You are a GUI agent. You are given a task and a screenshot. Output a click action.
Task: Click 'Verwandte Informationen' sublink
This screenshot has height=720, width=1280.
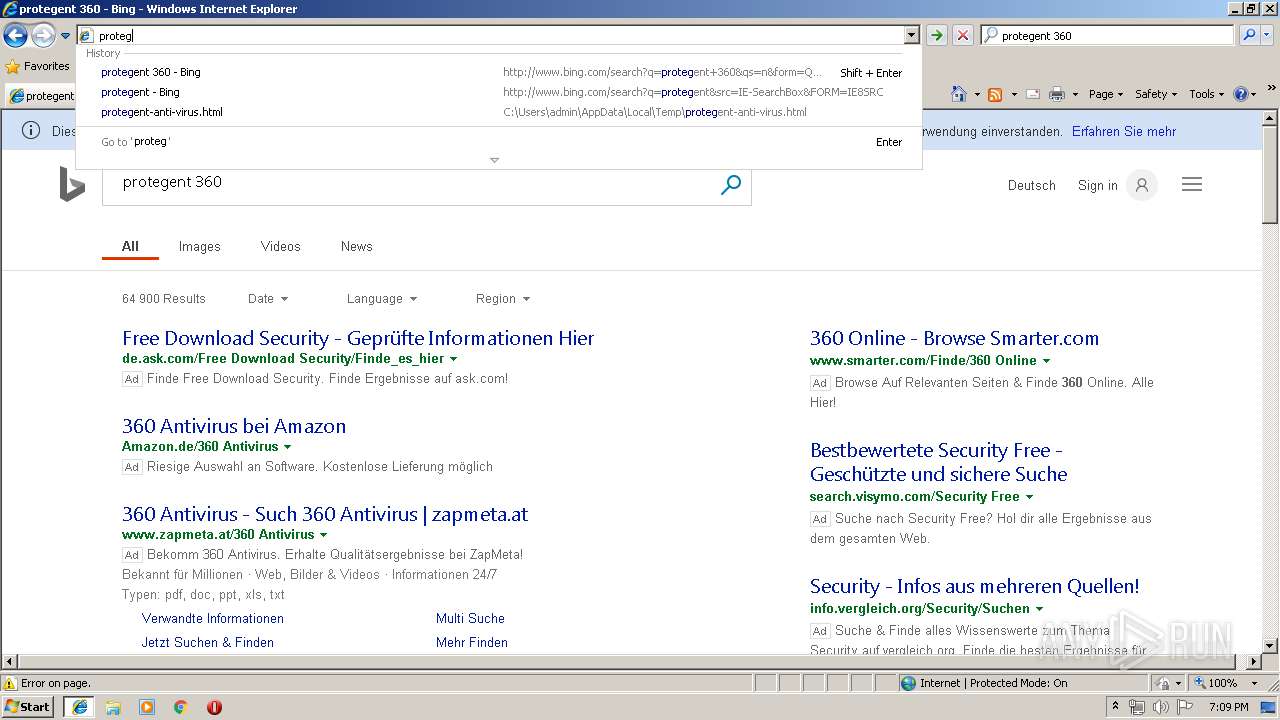(213, 618)
